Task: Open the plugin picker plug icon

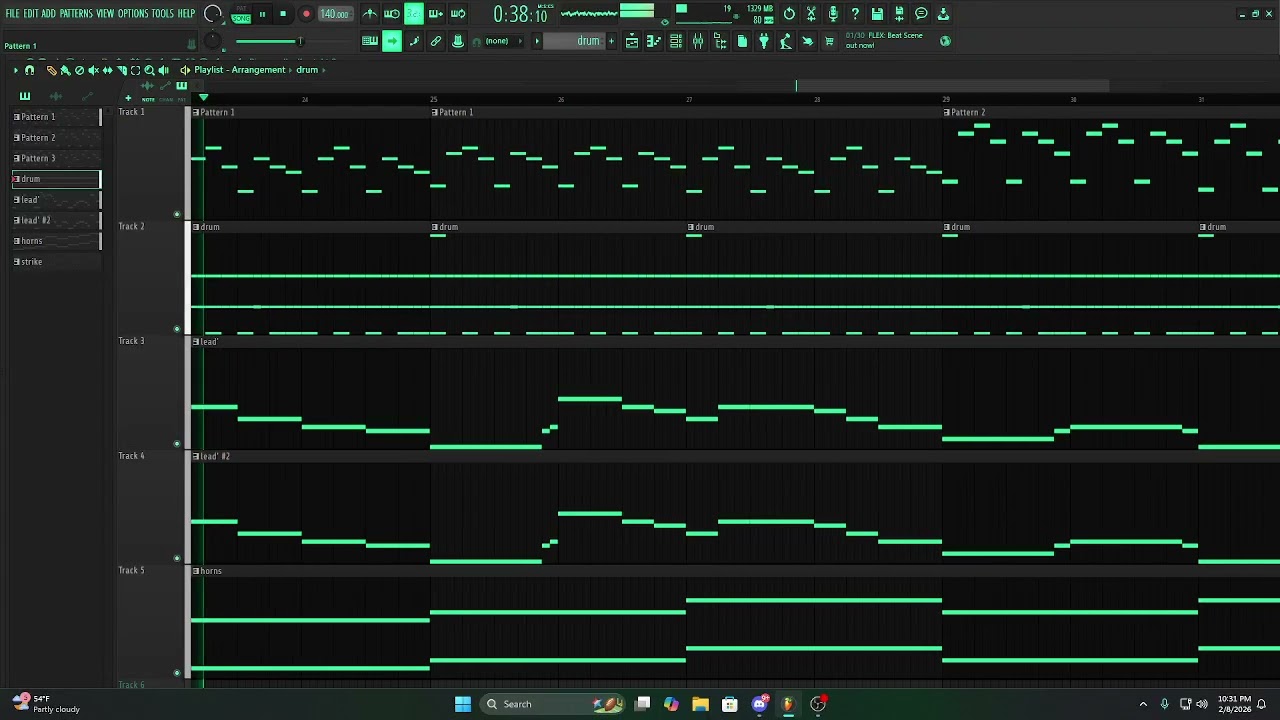Action: (764, 41)
